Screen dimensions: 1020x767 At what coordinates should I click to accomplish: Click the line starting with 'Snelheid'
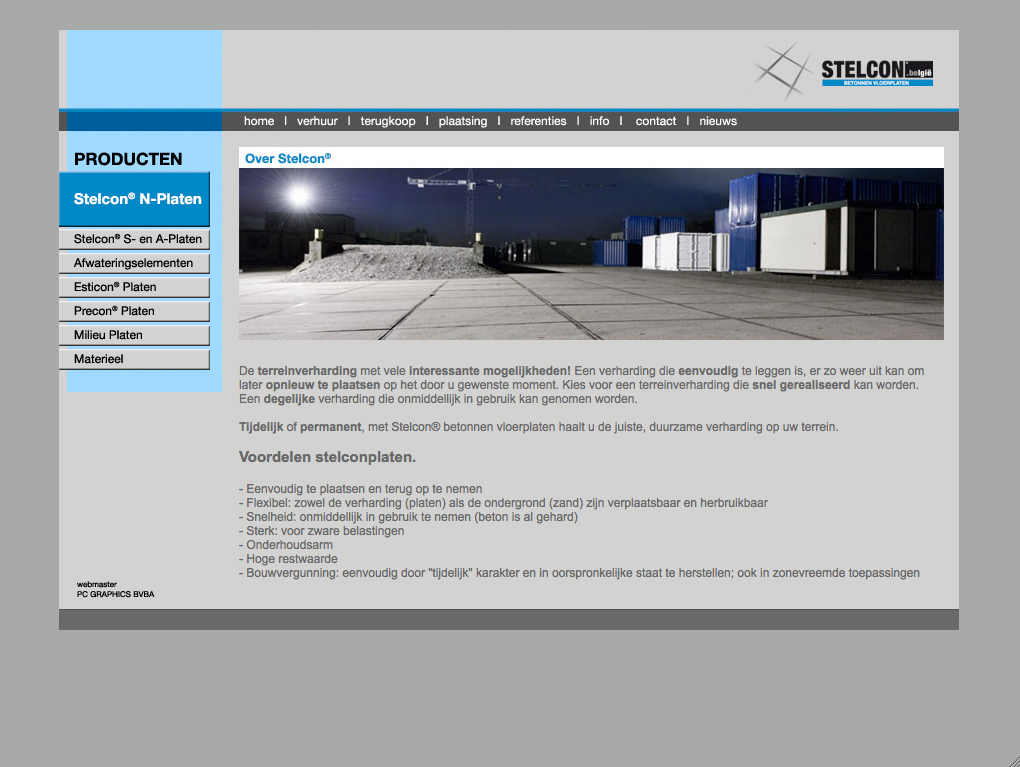[x=408, y=517]
